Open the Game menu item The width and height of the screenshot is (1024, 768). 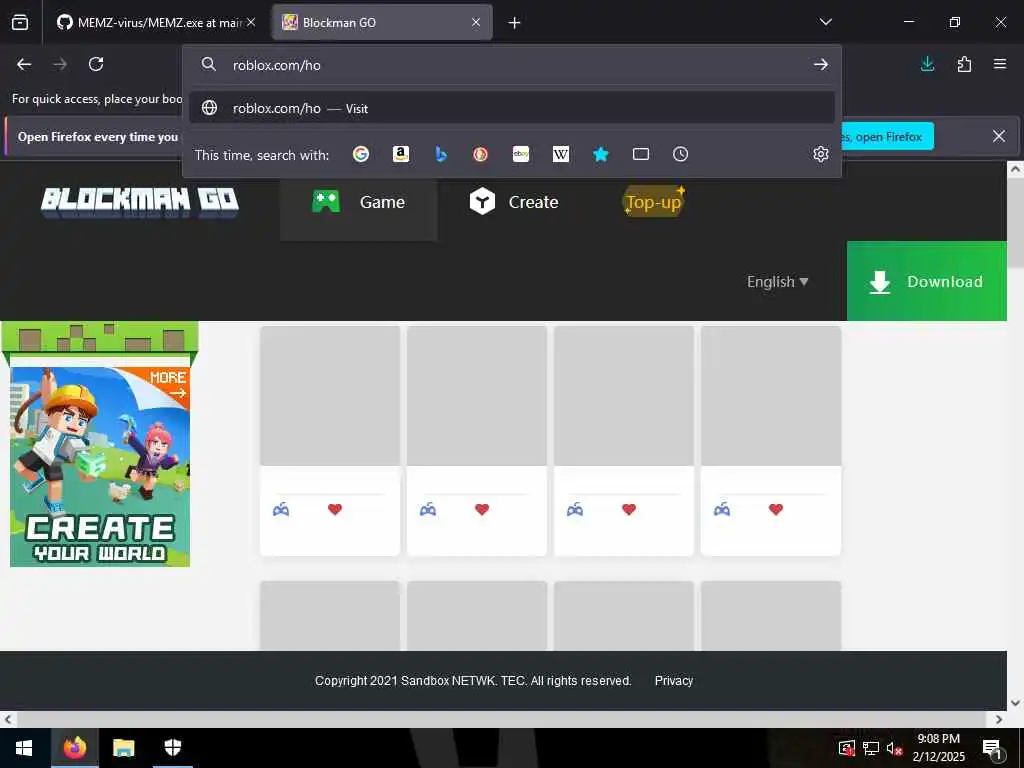click(x=359, y=202)
